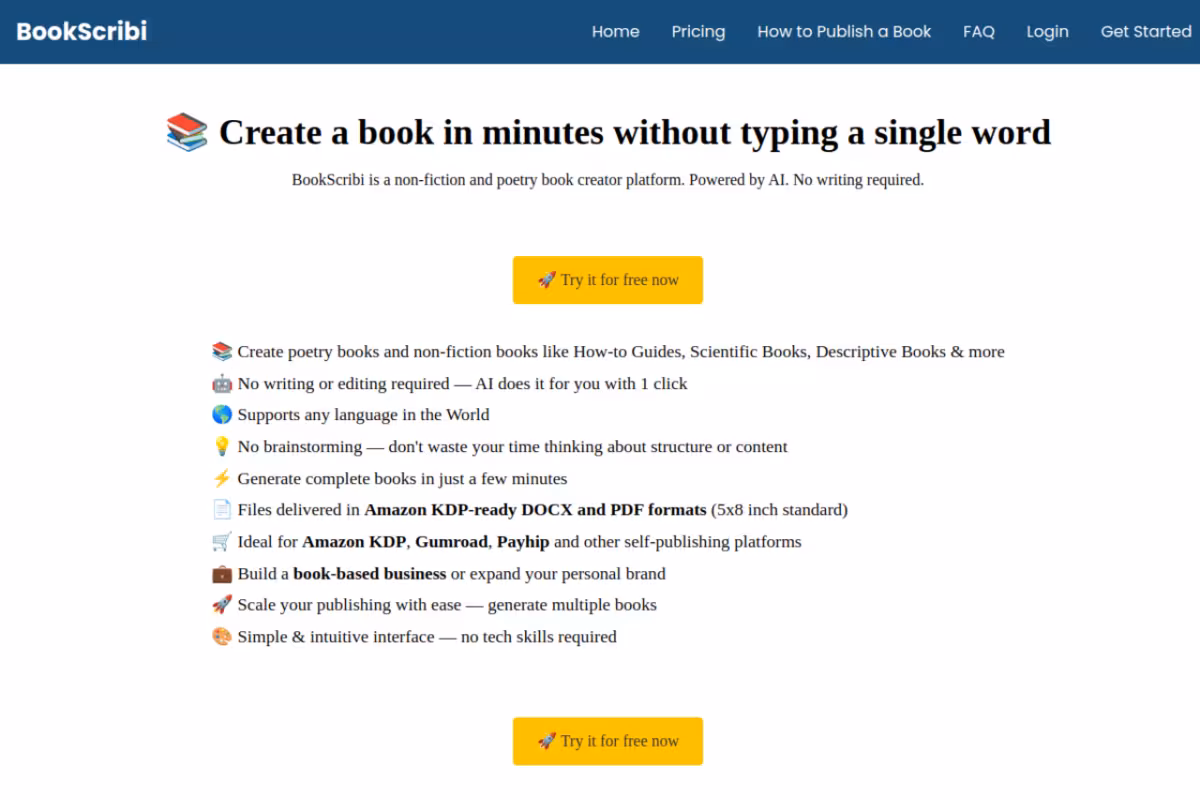Click the light bulb emoji beside No brainstorming

tap(222, 446)
